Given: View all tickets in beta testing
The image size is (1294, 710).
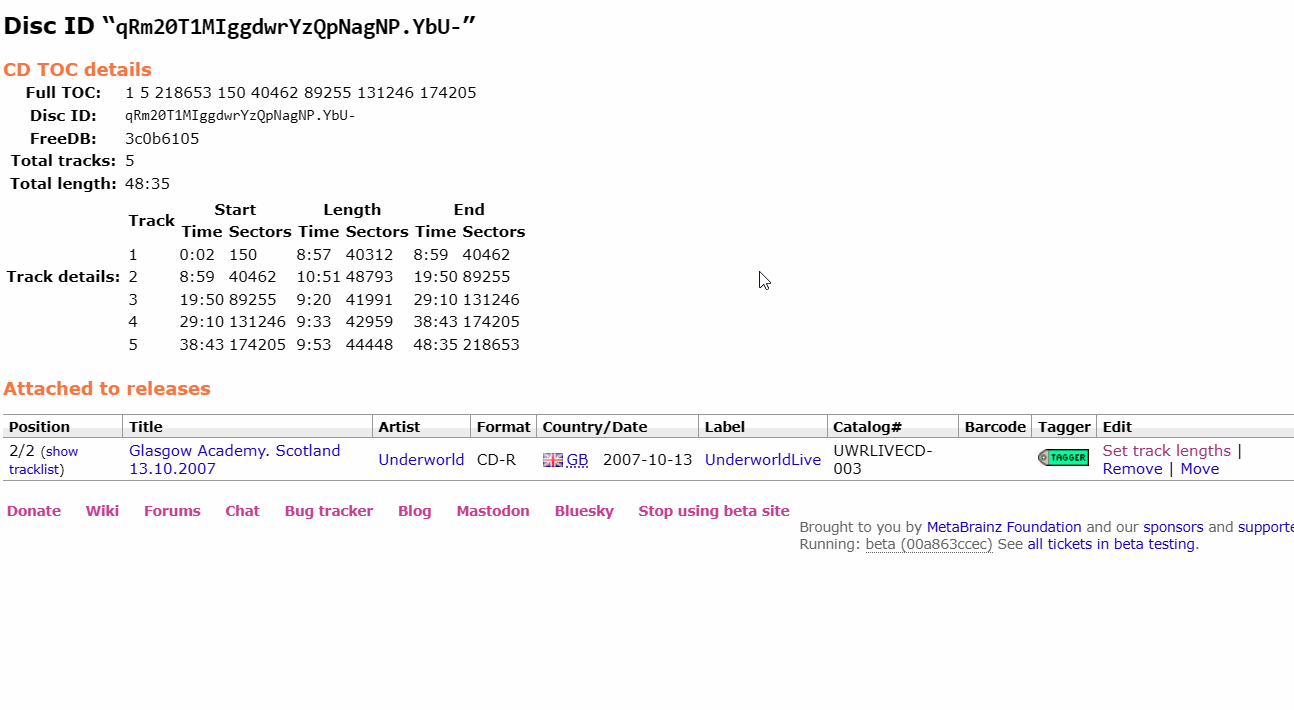Looking at the screenshot, I should (1110, 544).
